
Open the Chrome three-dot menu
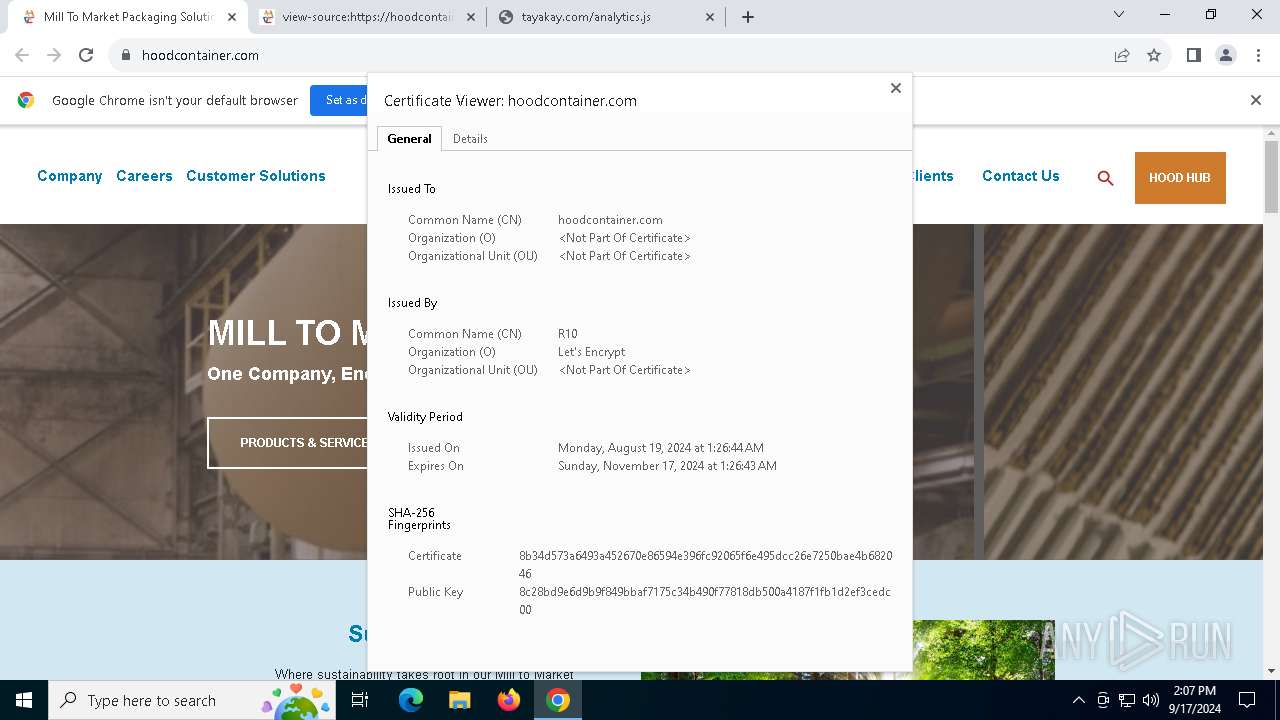tap(1258, 55)
